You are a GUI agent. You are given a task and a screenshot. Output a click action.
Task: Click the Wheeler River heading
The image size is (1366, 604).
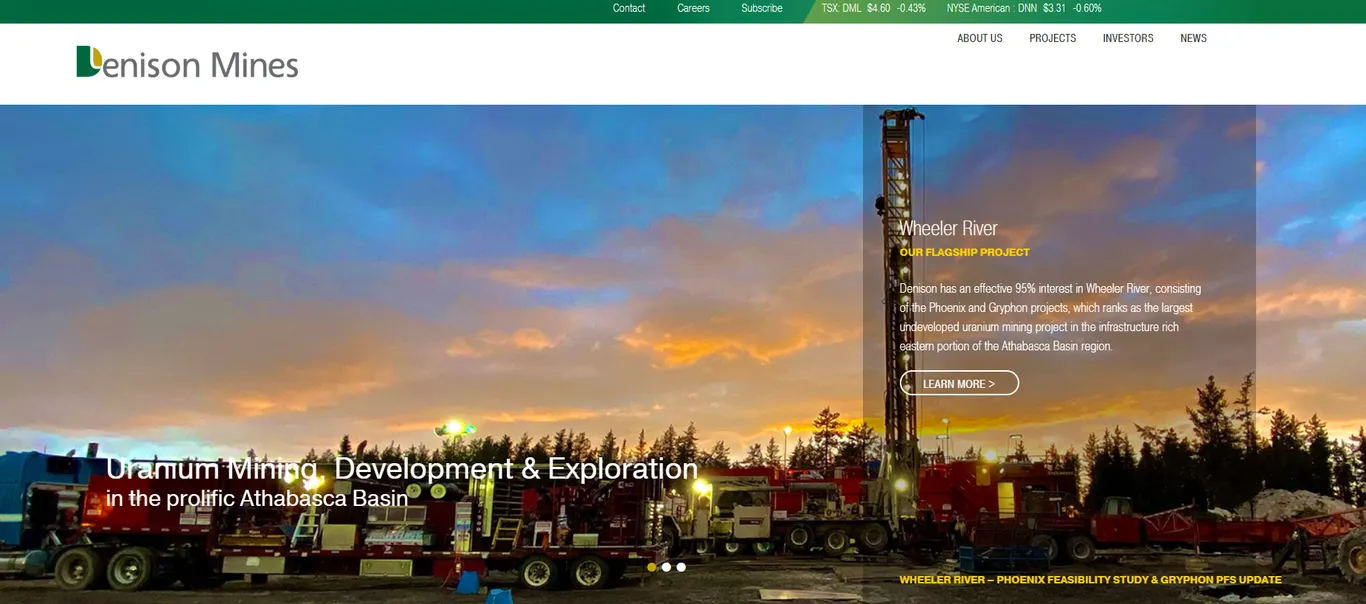point(948,228)
